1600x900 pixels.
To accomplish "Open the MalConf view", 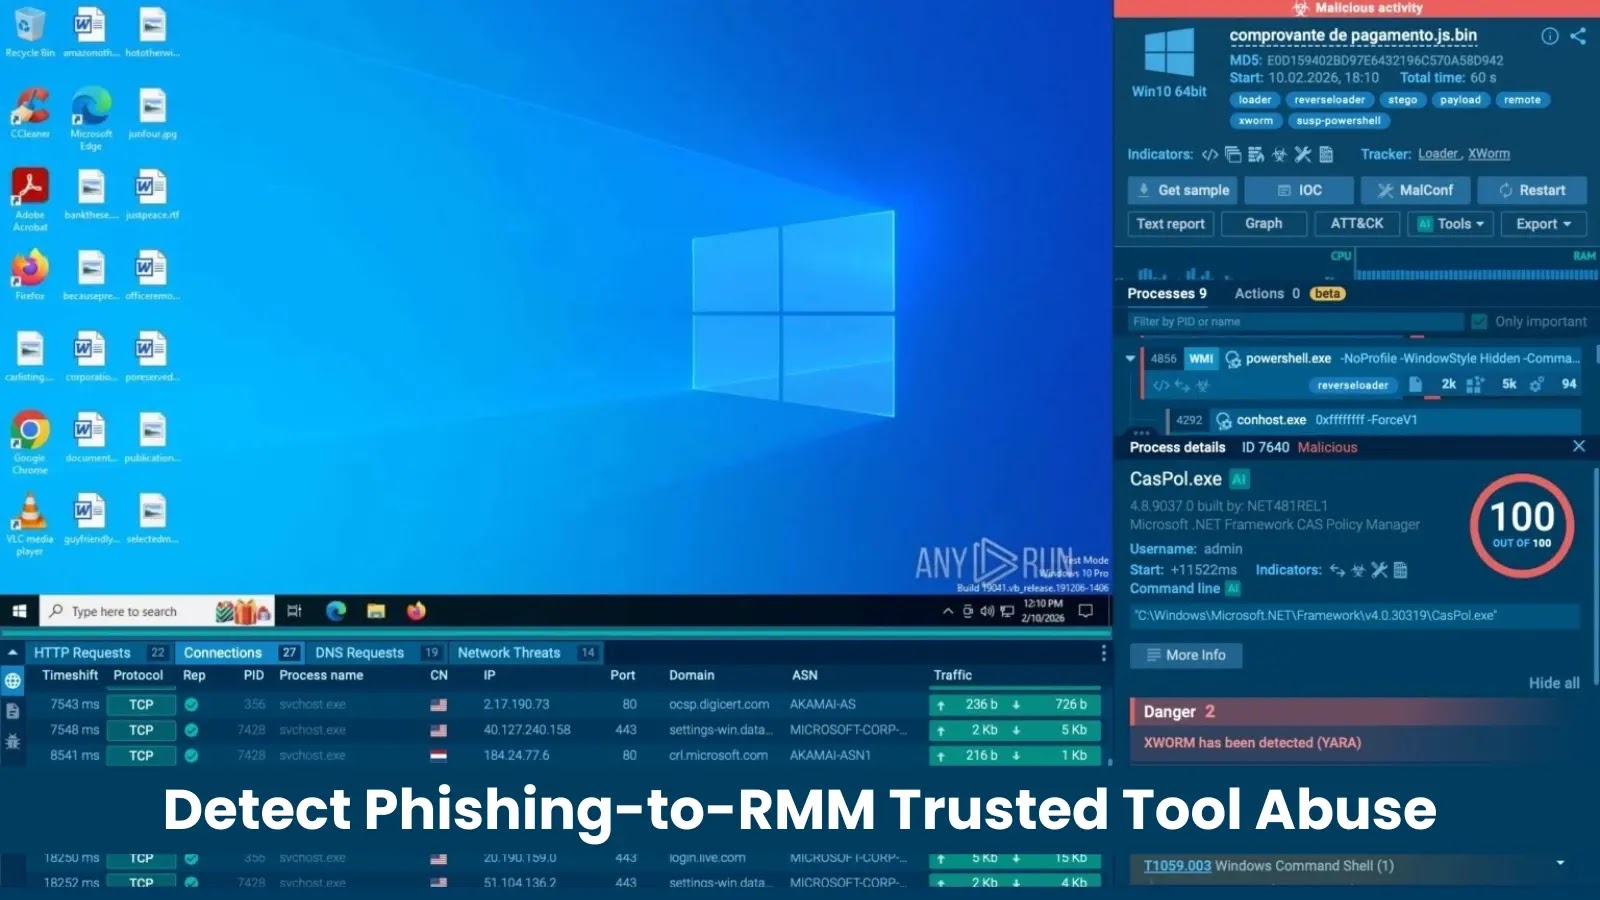I will 1416,190.
